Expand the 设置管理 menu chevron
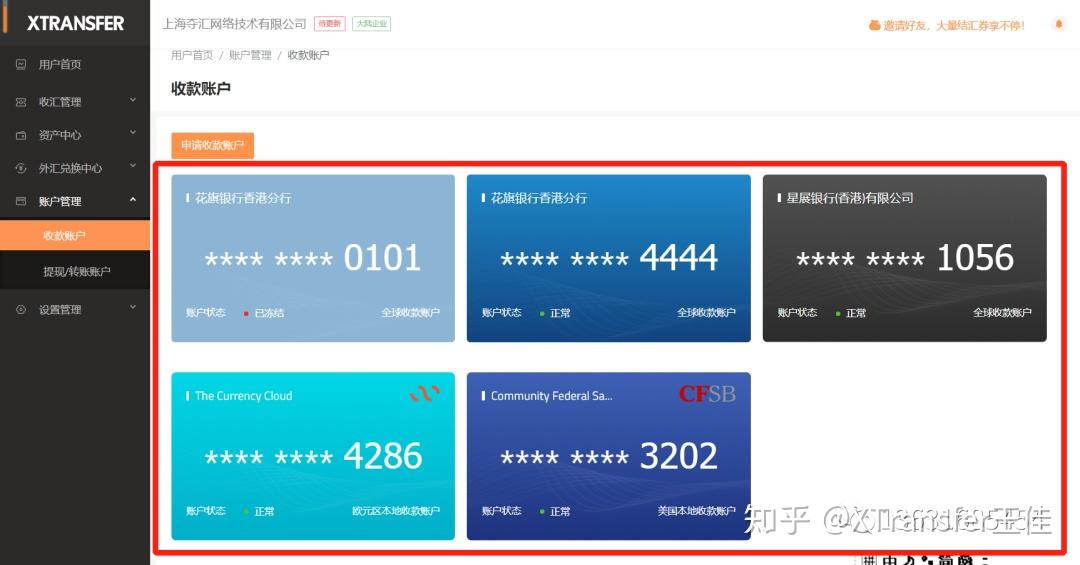1080x565 pixels. coord(133,308)
